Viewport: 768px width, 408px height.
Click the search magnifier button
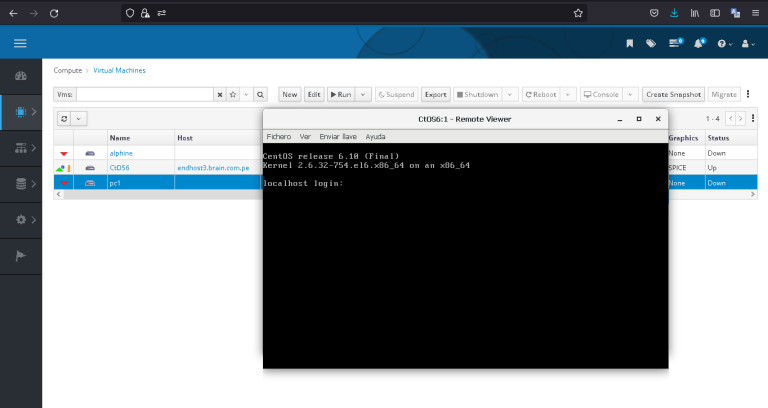[x=260, y=94]
